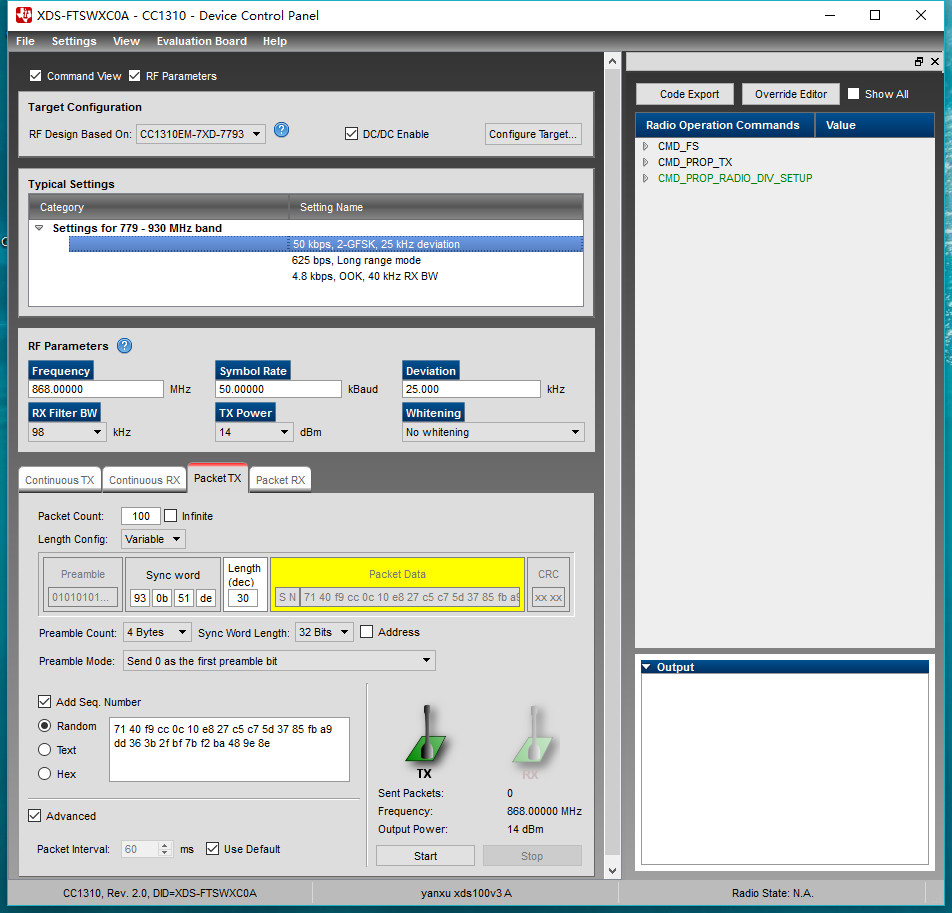Open Preamble Count dropdown

click(x=157, y=632)
